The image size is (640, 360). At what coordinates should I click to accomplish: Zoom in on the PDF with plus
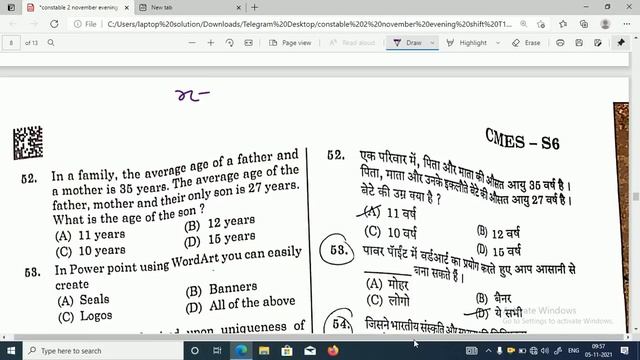pyautogui.click(x=211, y=42)
